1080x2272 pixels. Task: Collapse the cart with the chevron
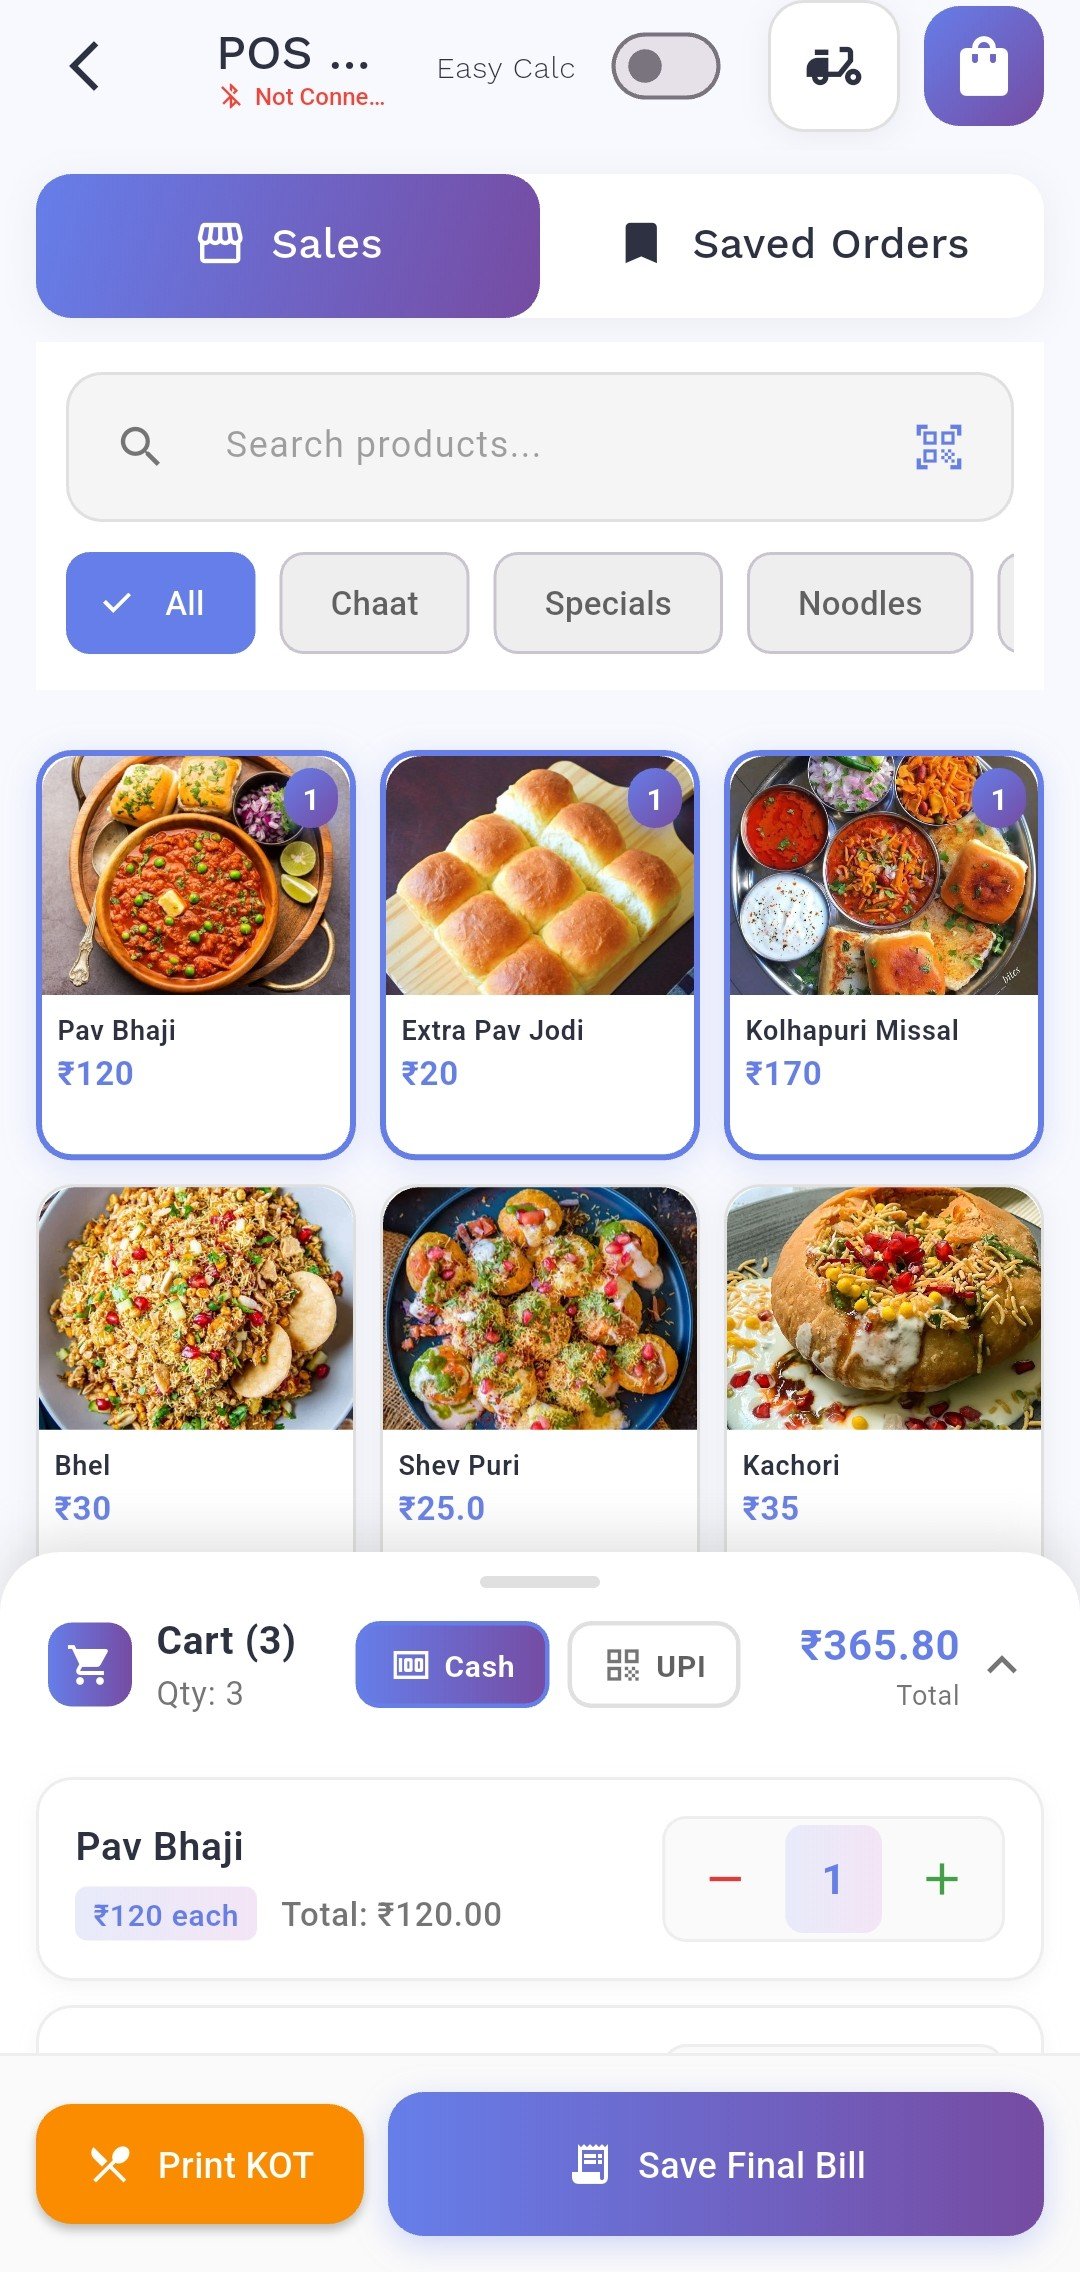click(x=1001, y=1665)
